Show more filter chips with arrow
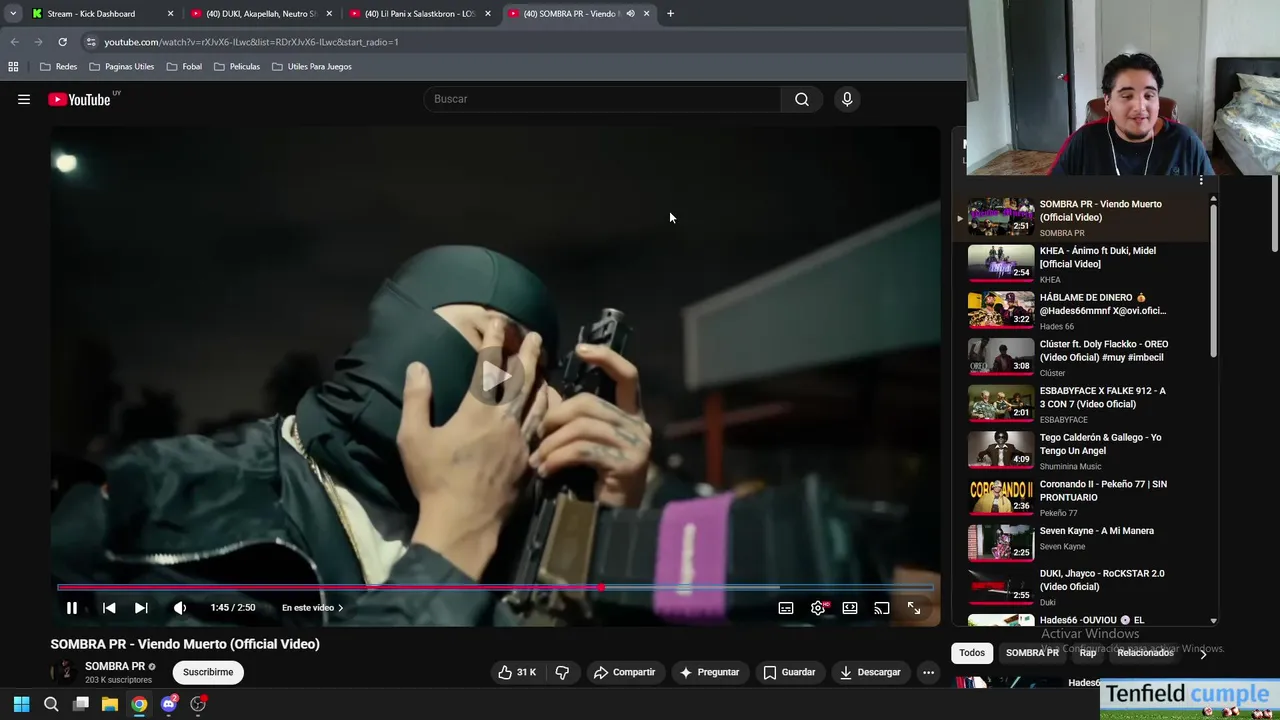Screen dimensions: 1280x720 [x=1203, y=653]
